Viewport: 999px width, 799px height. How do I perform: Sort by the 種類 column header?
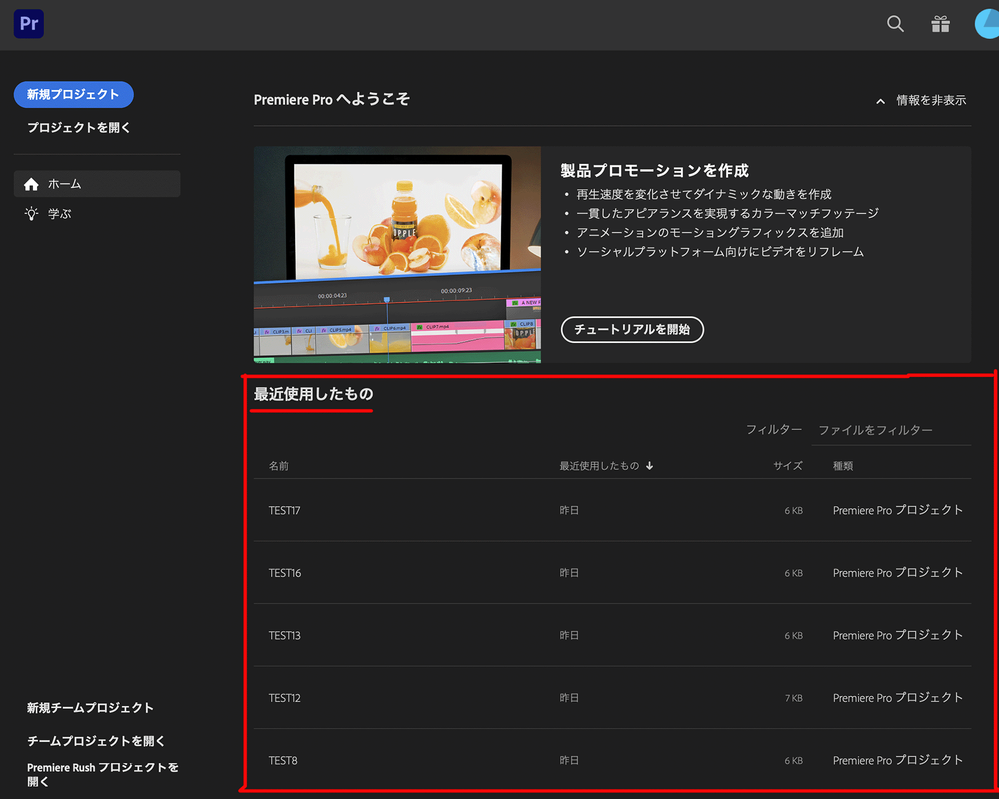point(843,466)
